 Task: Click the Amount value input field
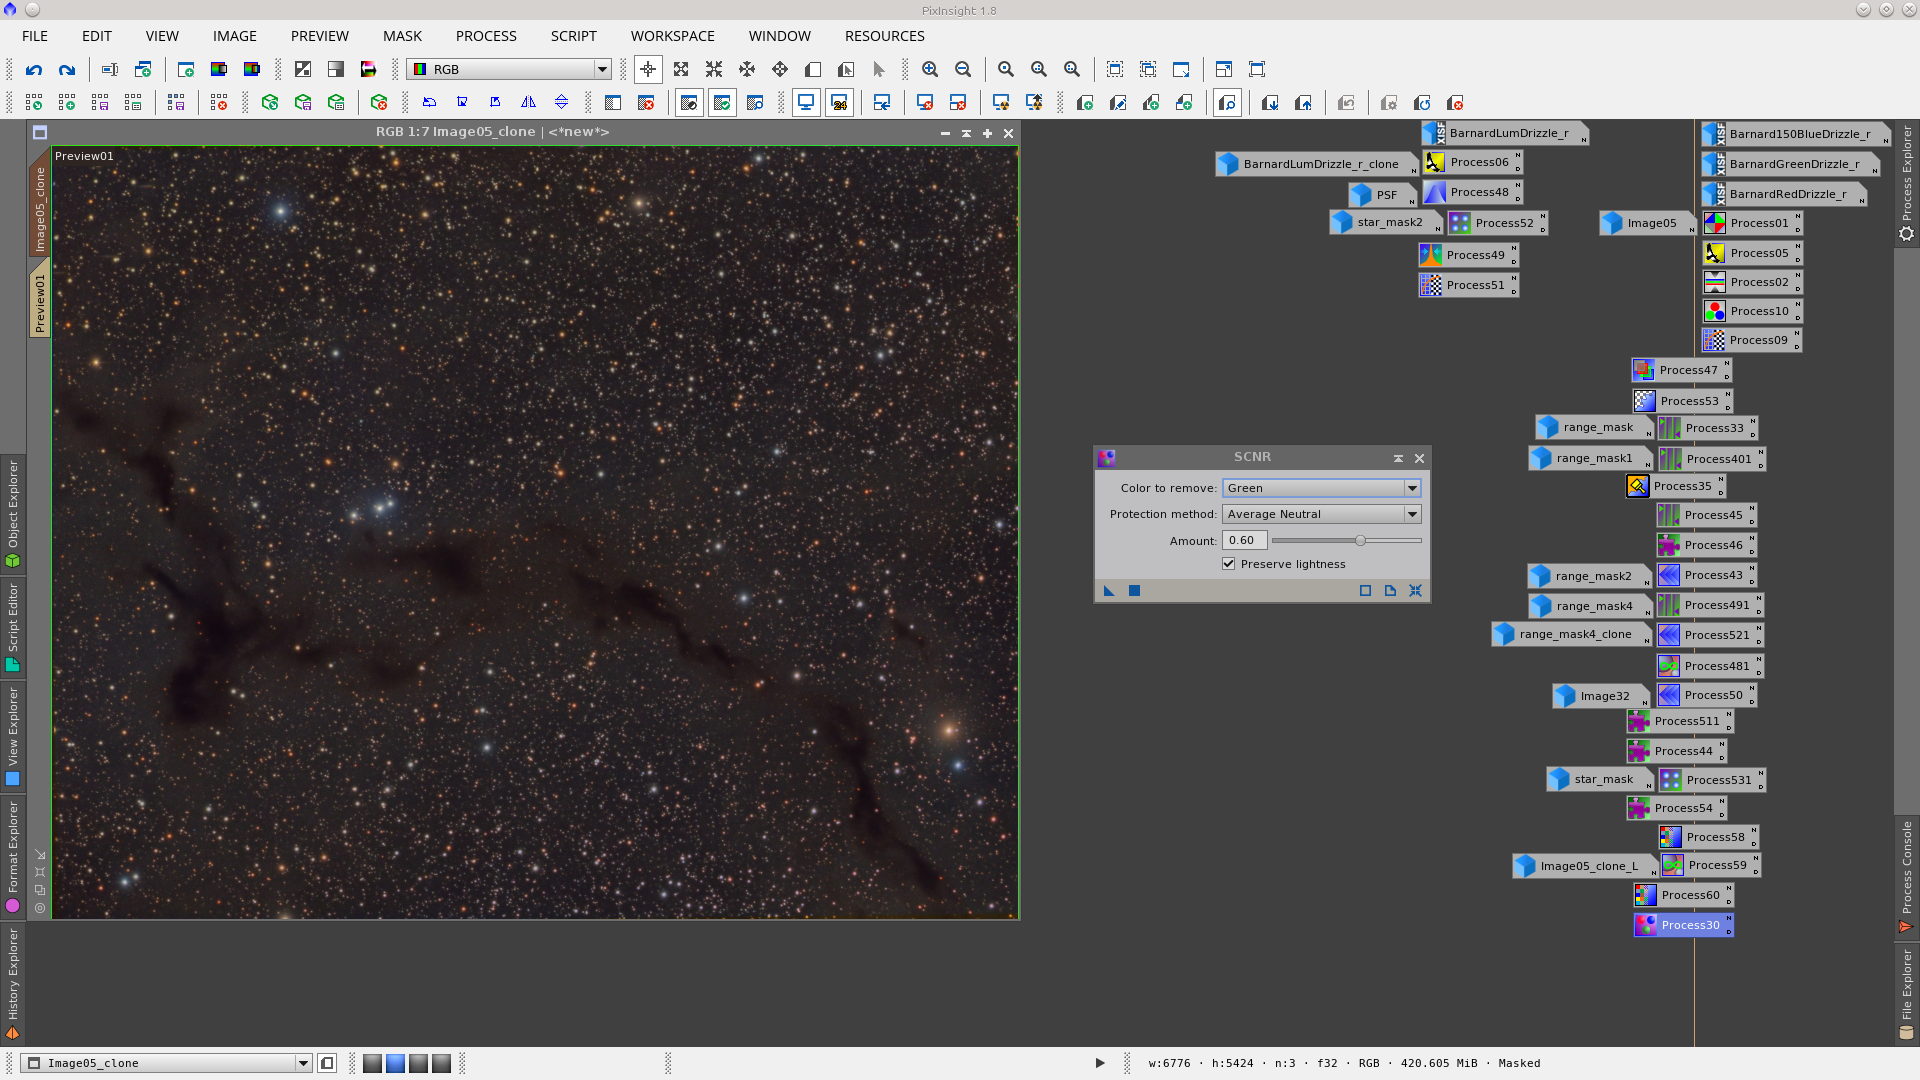[x=1244, y=541]
